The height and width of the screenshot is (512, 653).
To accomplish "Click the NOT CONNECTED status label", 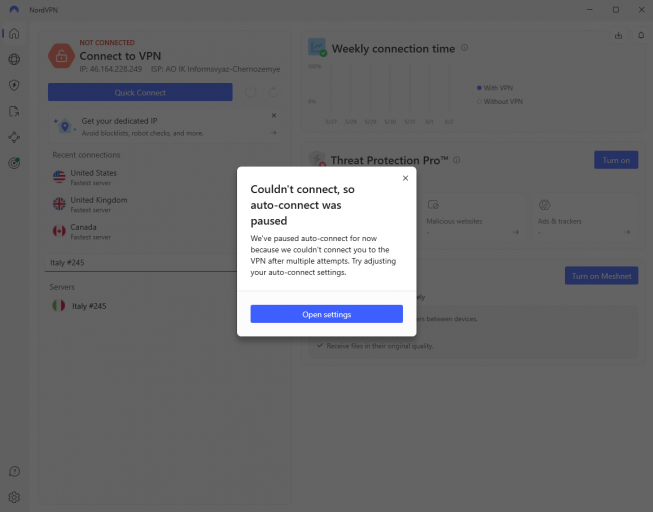I will tap(107, 42).
